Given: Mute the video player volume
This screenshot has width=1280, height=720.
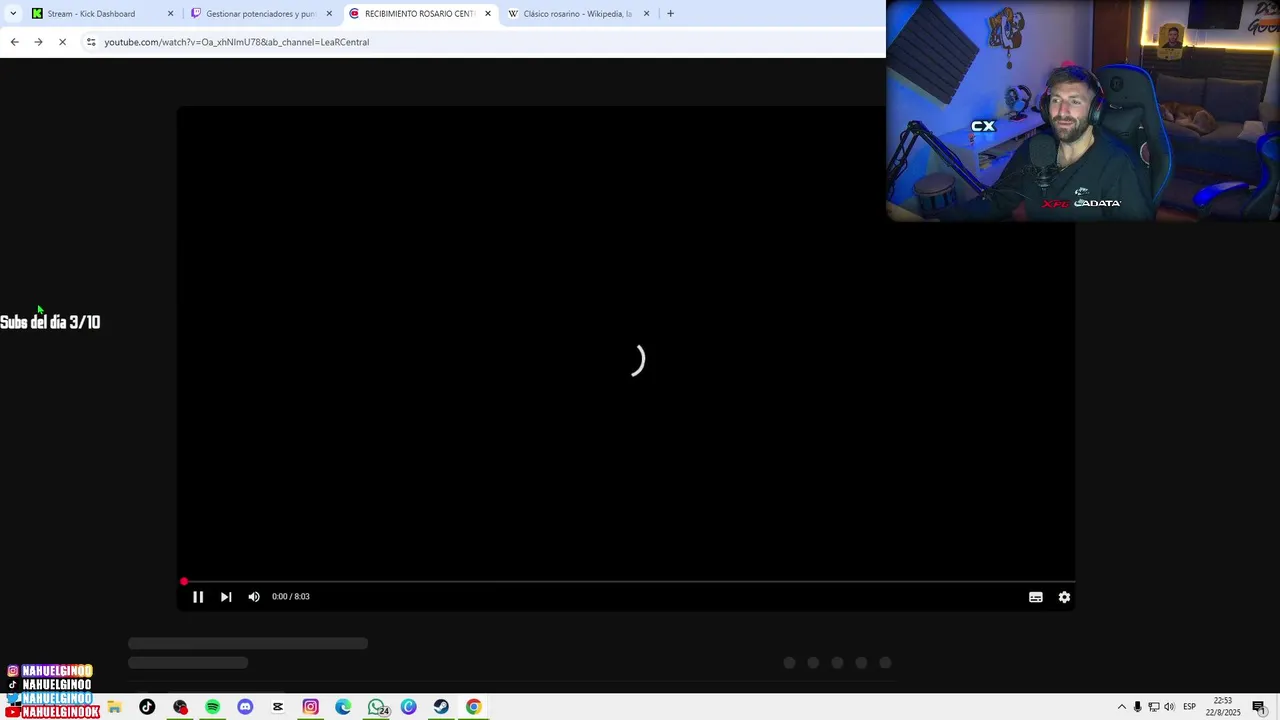Looking at the screenshot, I should [254, 597].
